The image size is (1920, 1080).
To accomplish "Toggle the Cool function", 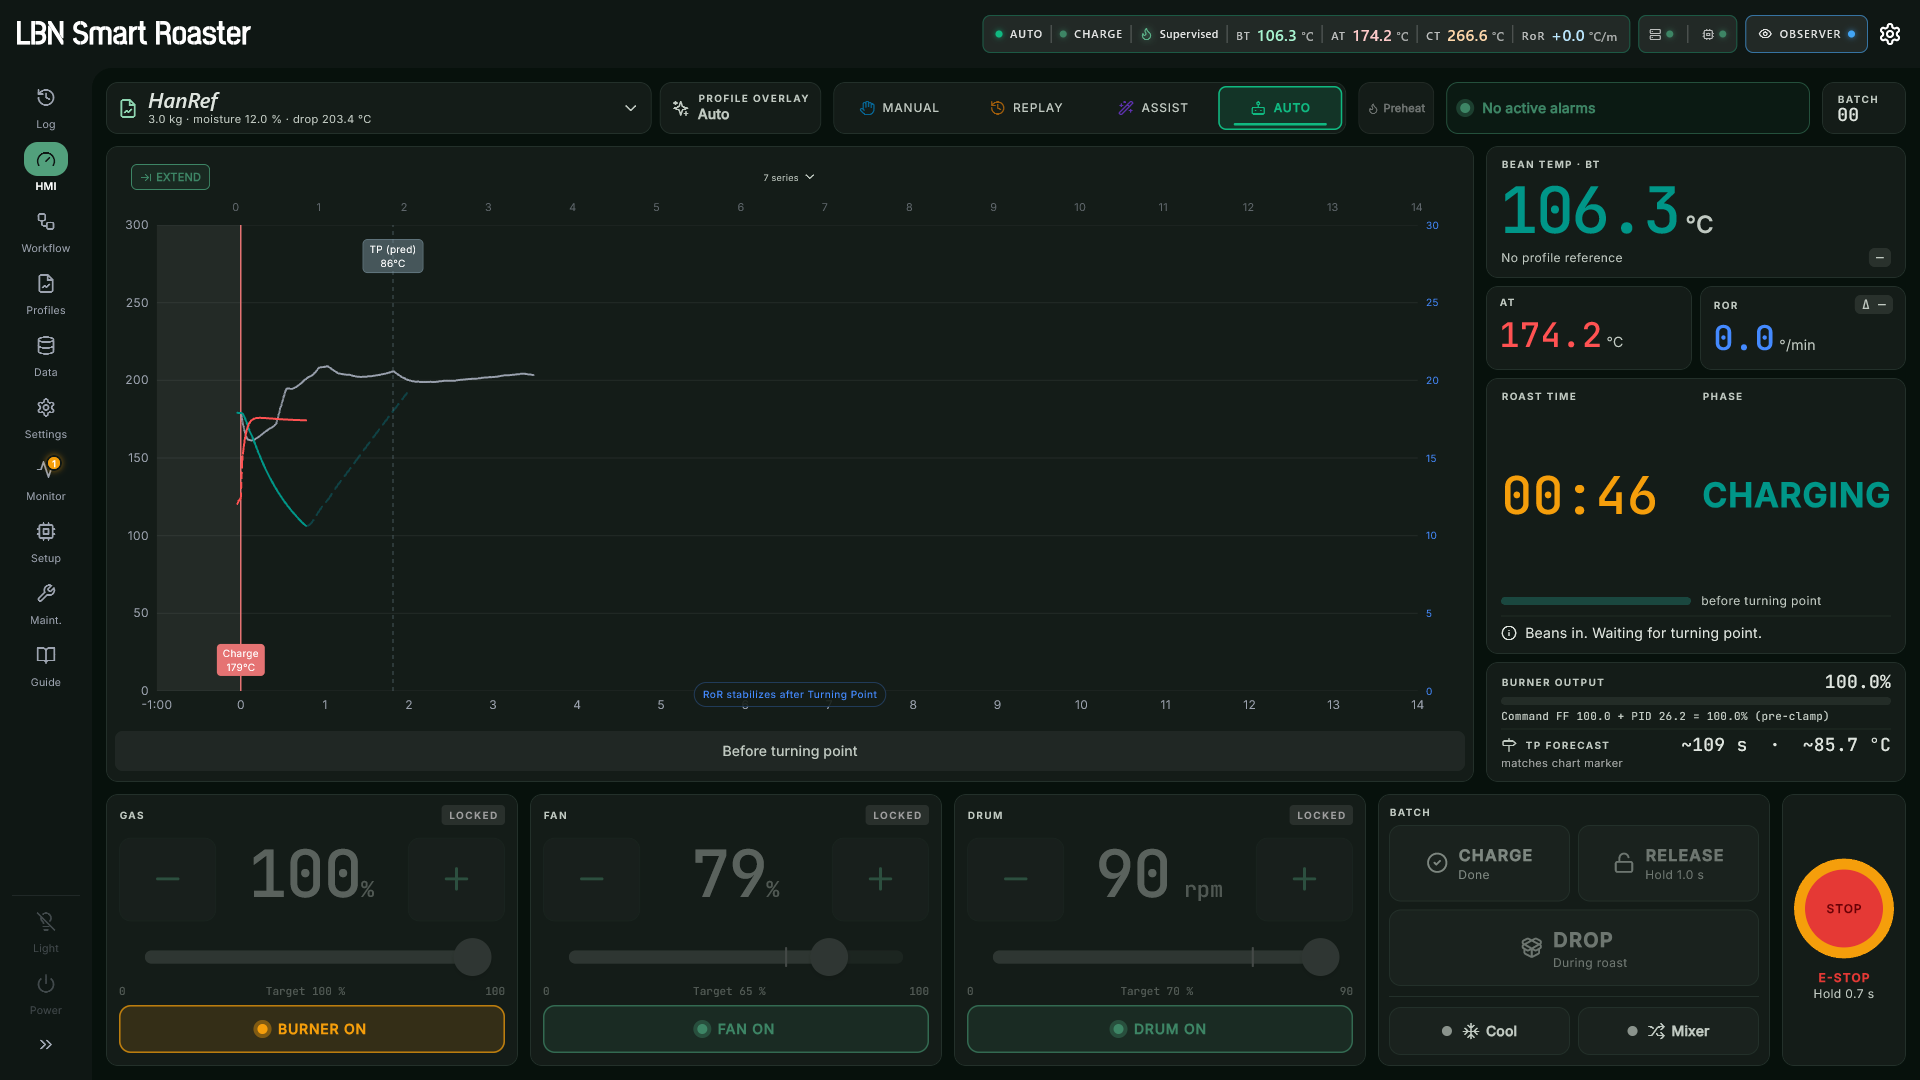I will pos(1479,1031).
